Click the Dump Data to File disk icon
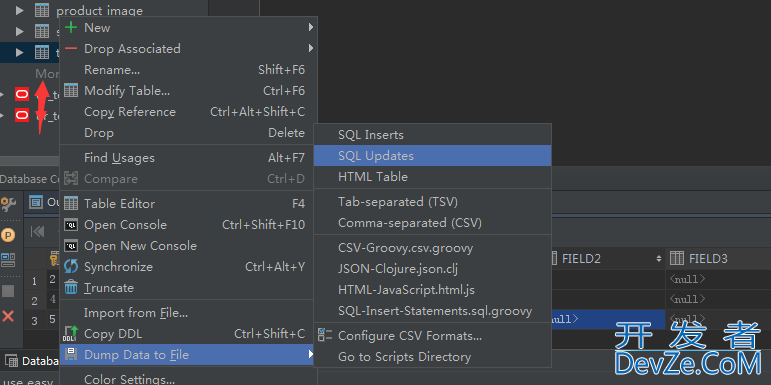Image resolution: width=771 pixels, height=385 pixels. 71,355
